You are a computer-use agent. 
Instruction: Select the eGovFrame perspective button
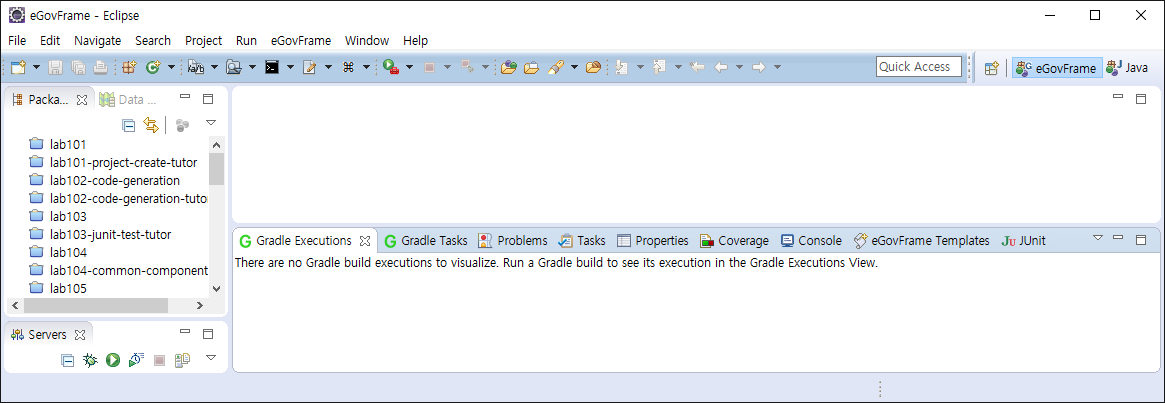coord(1056,68)
